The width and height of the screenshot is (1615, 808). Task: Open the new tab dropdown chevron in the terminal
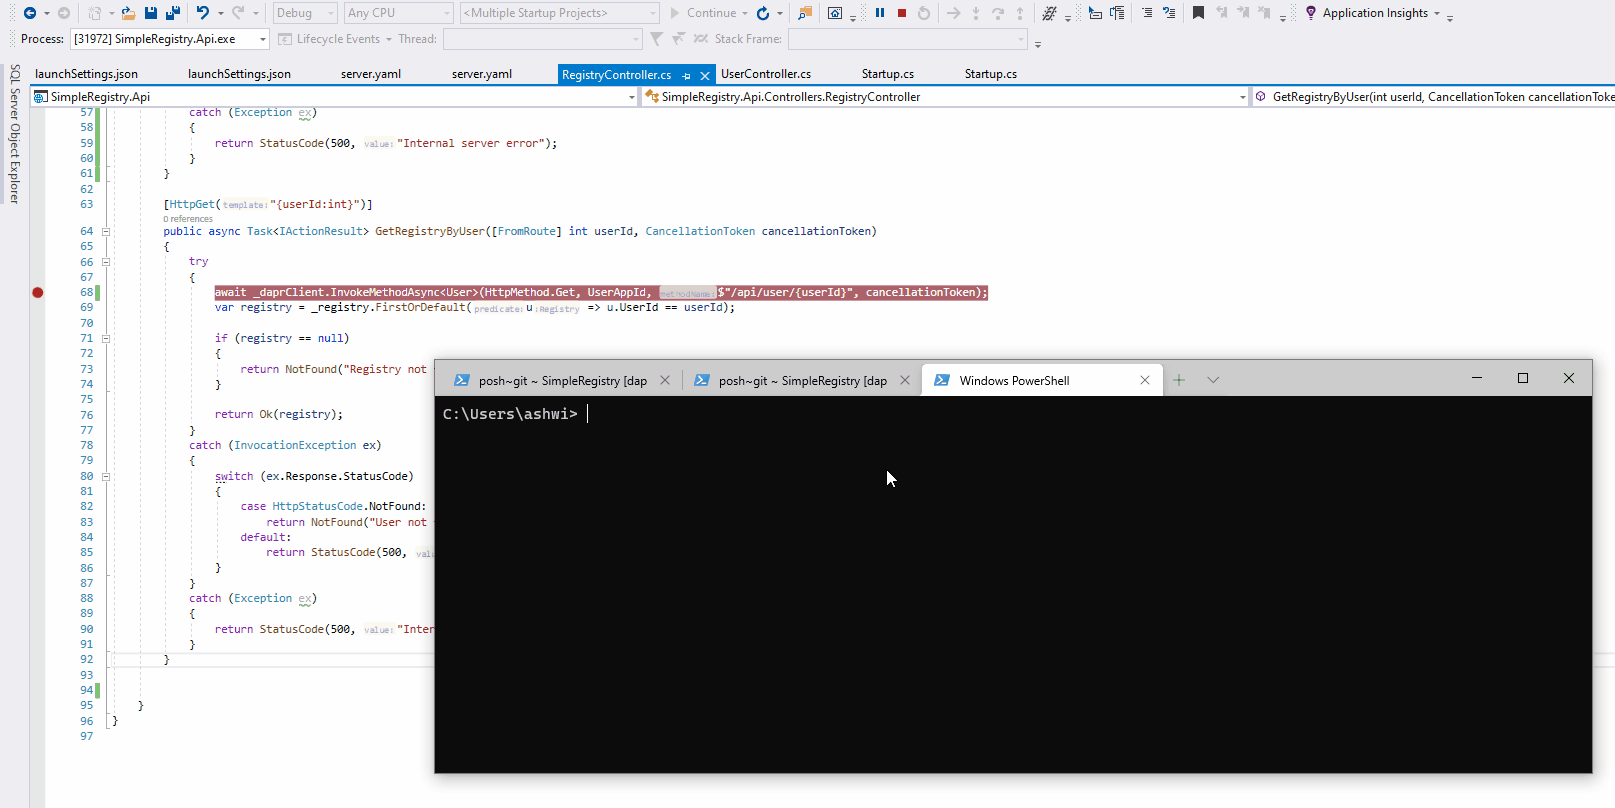pos(1213,380)
